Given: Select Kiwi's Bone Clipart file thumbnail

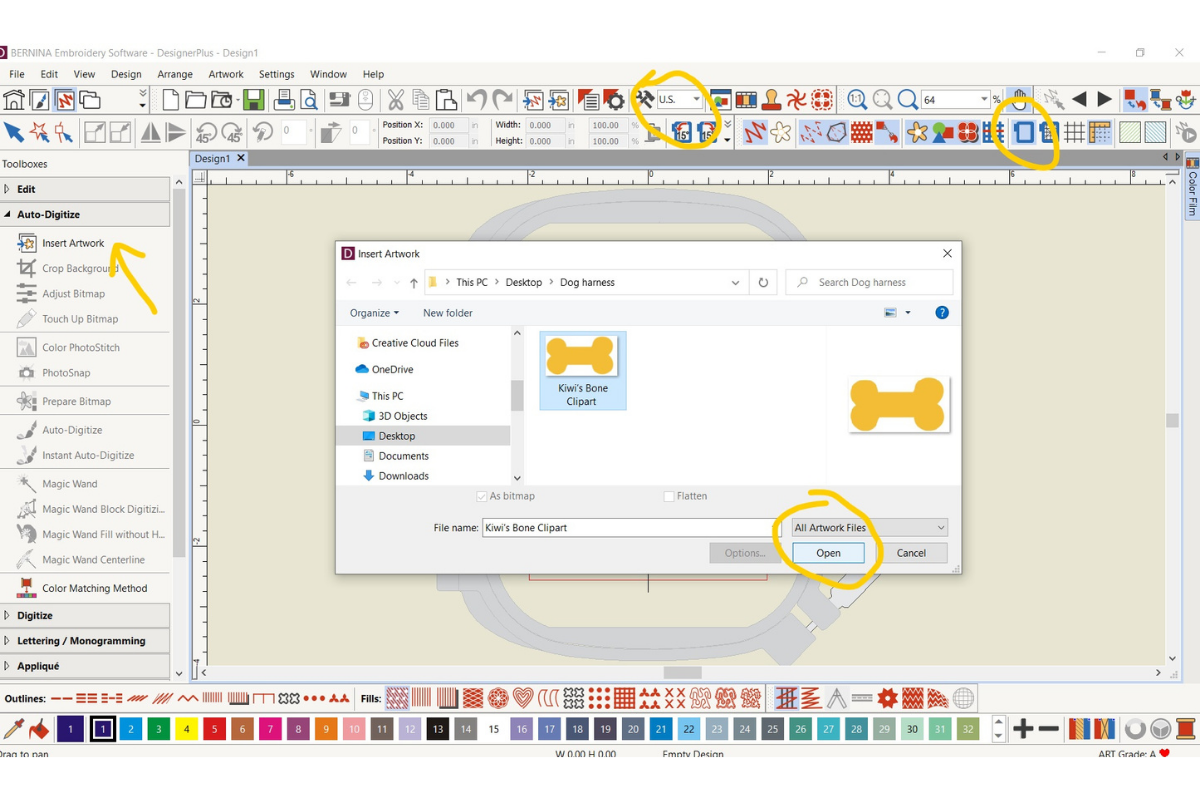Looking at the screenshot, I should pos(583,371).
